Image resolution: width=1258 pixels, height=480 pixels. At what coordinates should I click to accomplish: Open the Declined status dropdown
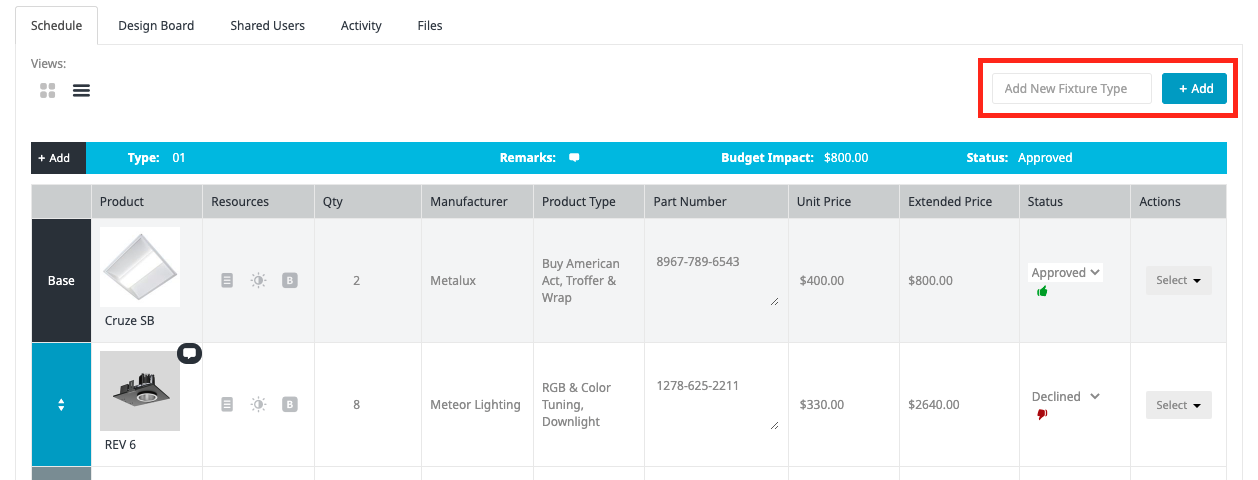tap(1066, 396)
